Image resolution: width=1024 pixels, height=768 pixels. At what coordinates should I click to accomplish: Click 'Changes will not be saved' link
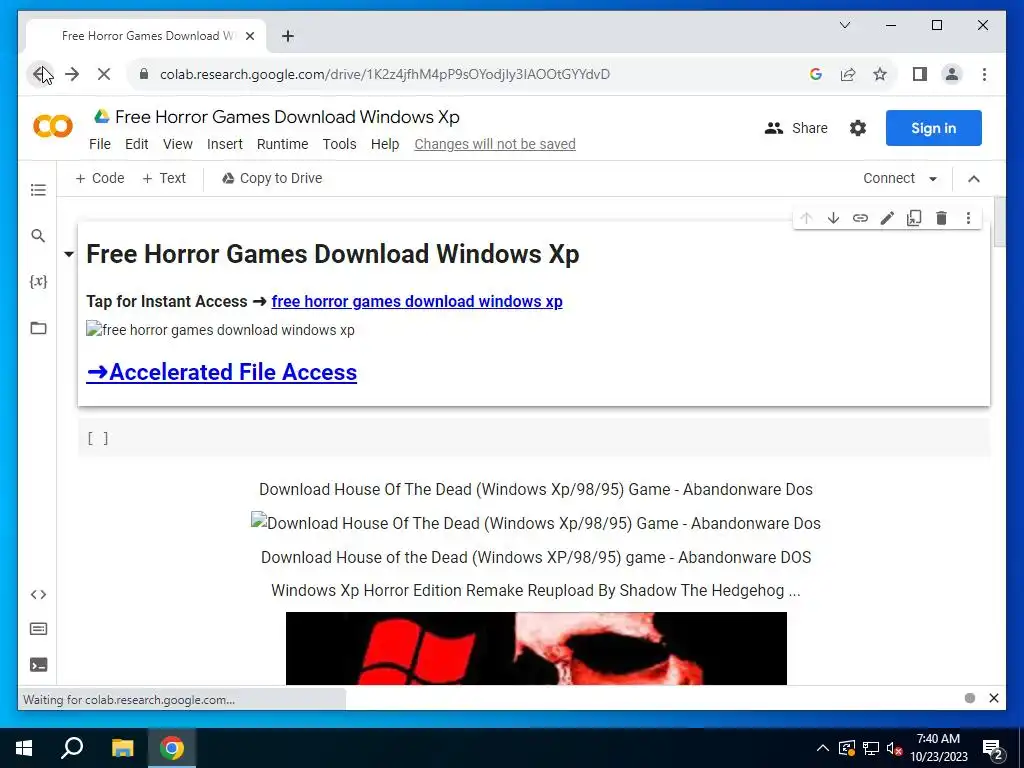click(x=495, y=144)
